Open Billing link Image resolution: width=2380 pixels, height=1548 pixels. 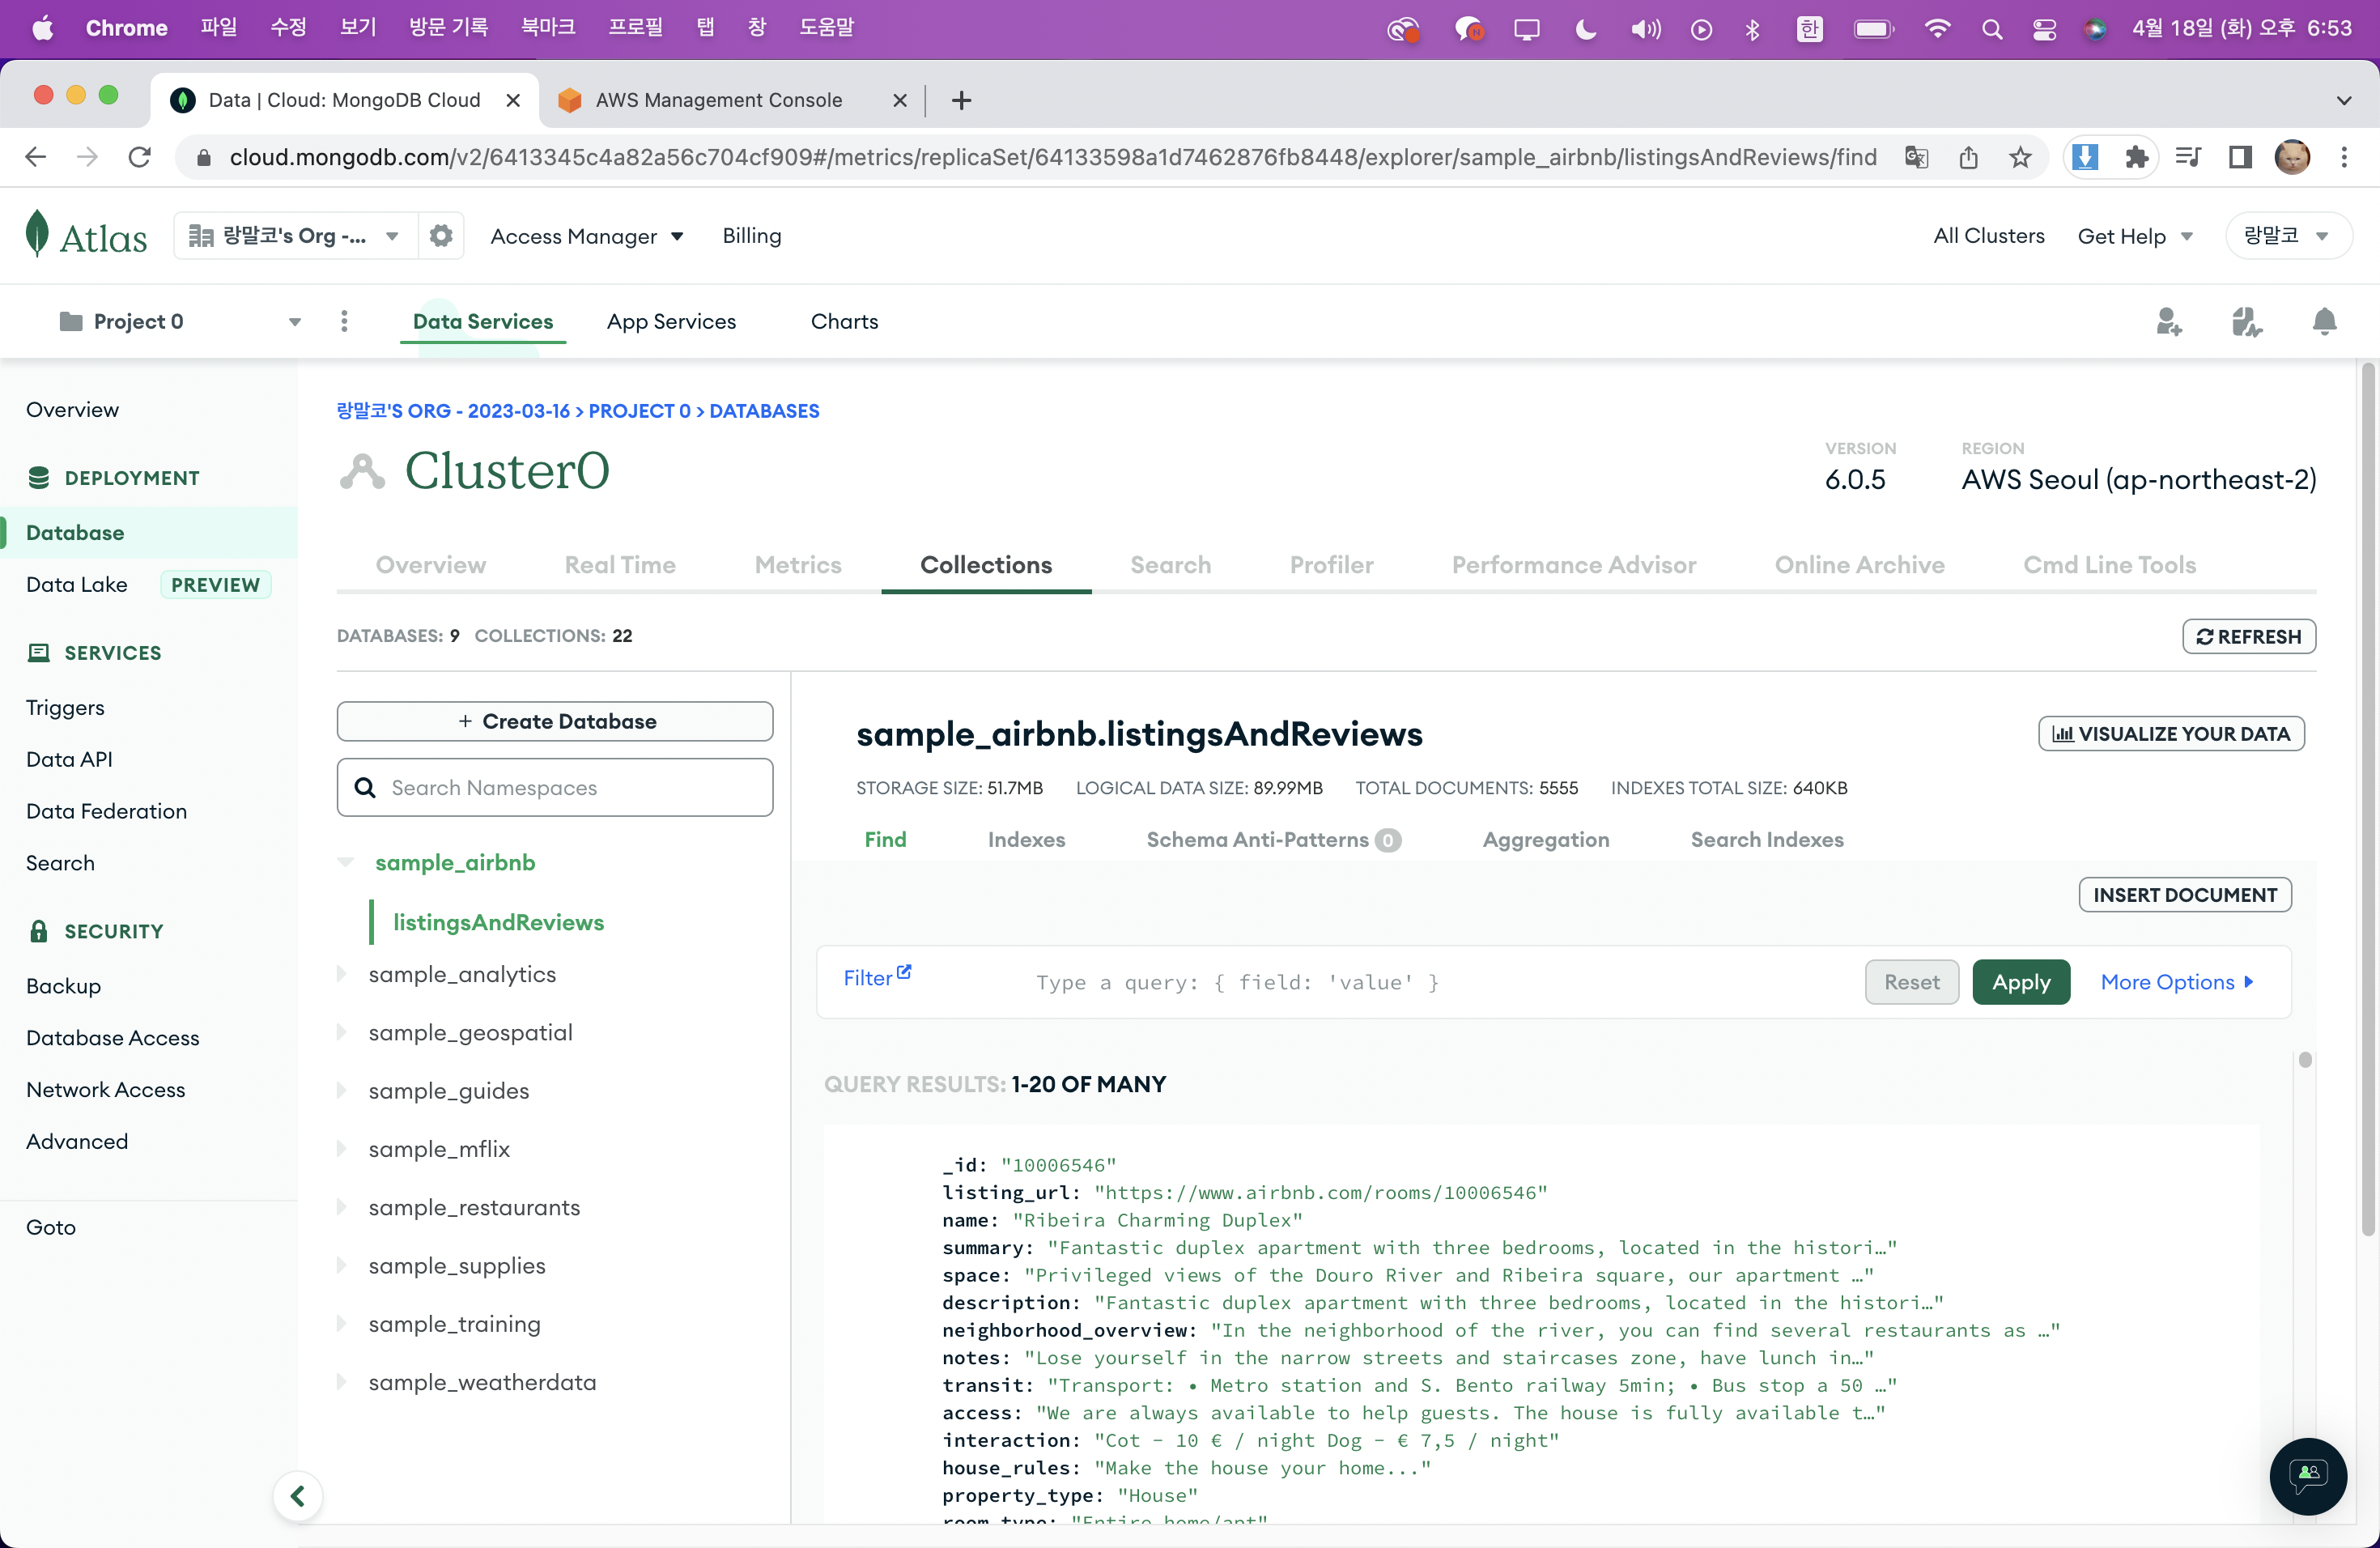point(752,236)
